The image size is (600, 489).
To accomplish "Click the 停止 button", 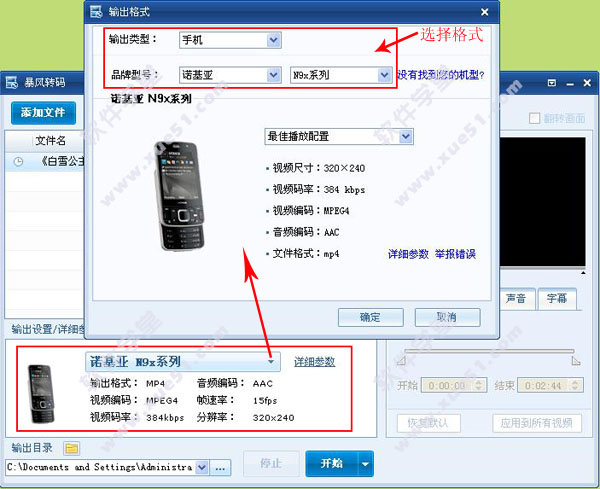I will coord(271,464).
